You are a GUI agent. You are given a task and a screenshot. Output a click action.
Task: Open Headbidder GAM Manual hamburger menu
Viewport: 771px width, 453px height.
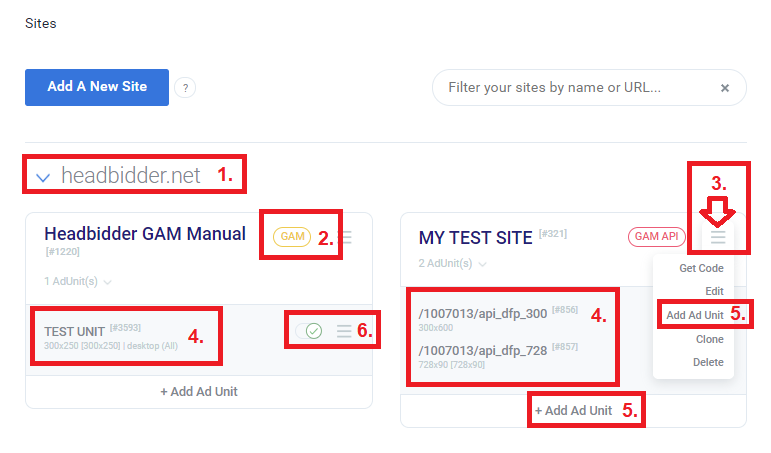click(x=346, y=237)
